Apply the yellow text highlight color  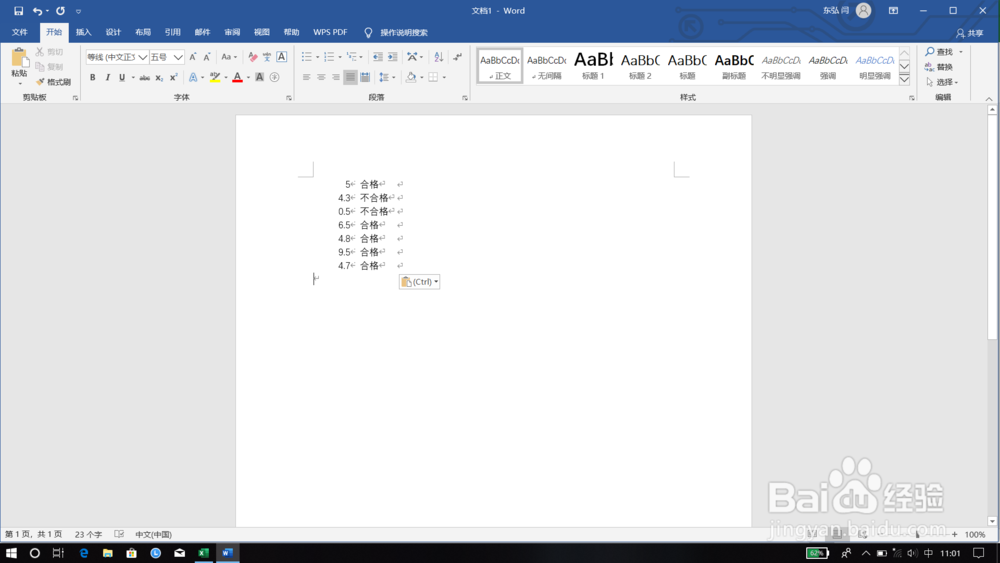[x=215, y=77]
